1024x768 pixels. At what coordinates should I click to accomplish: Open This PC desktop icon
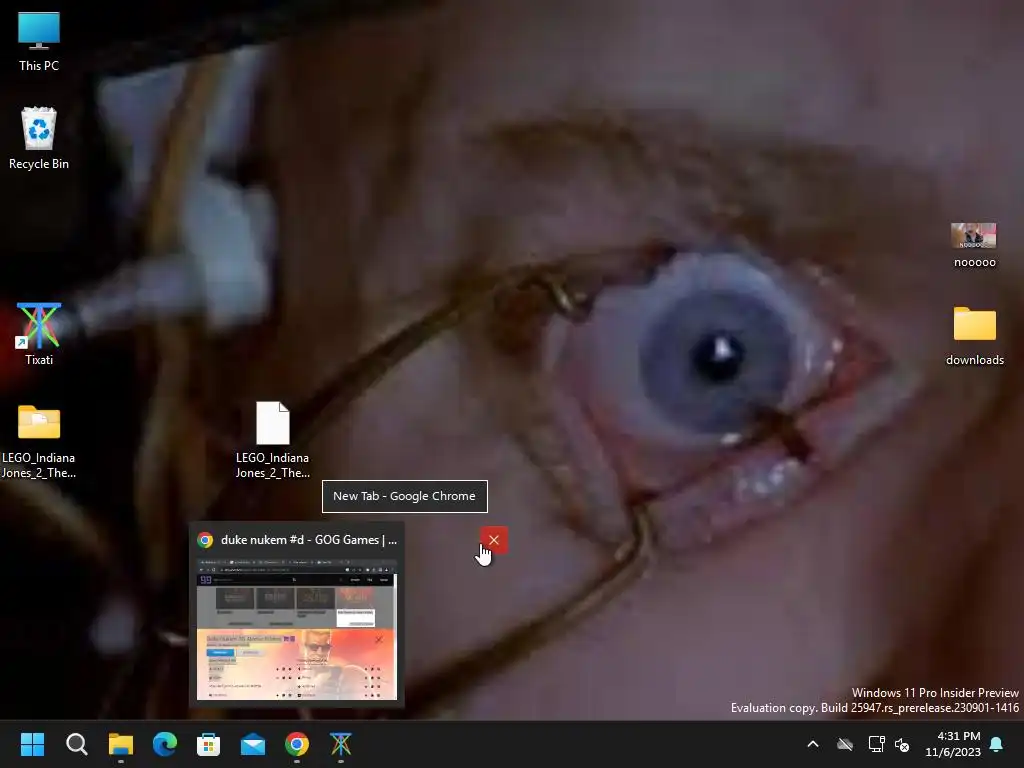39,41
